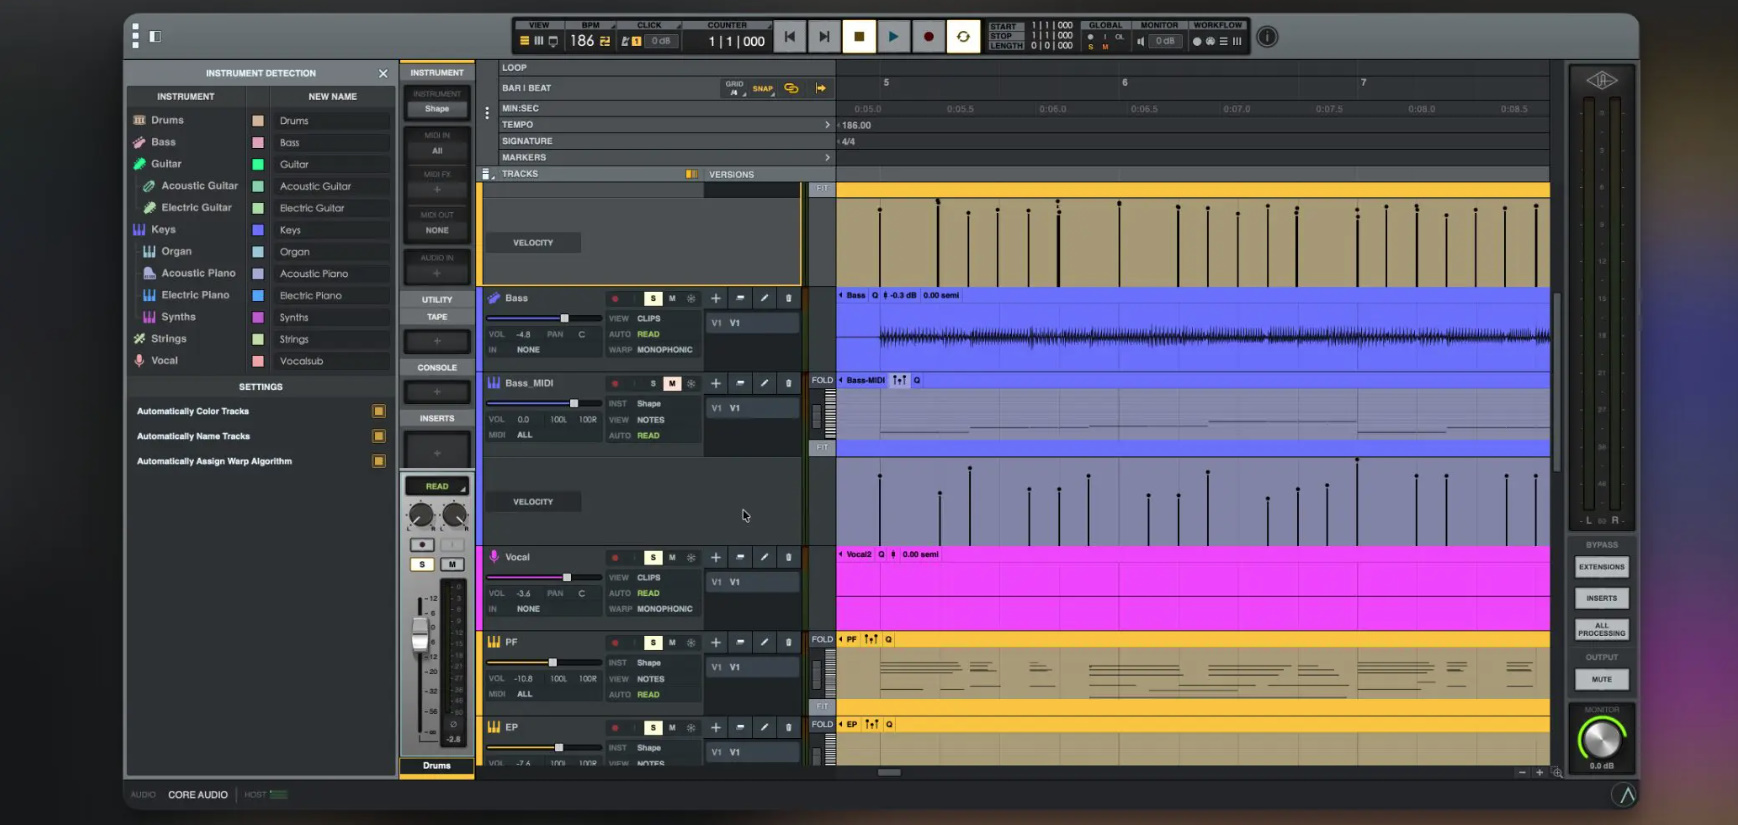The height and width of the screenshot is (825, 1738).
Task: Click the freeze snowflake icon on Bass track
Action: pos(691,298)
